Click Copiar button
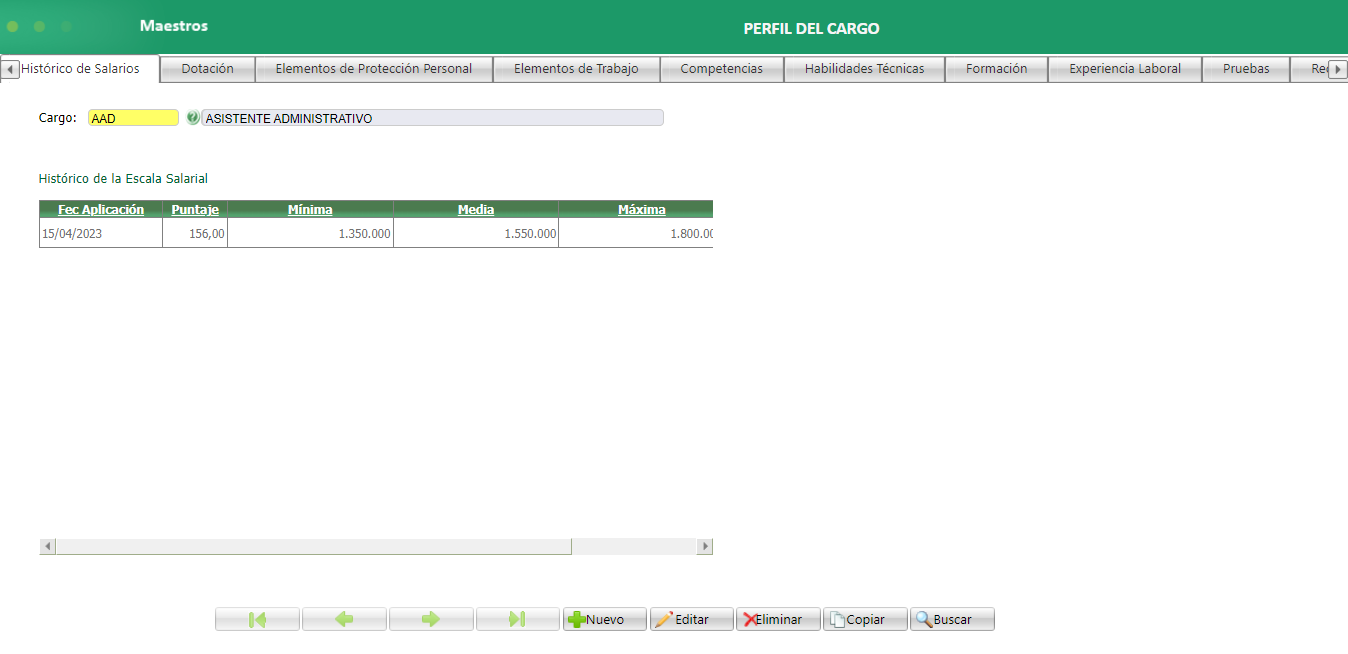Viewport: 1348px width, 654px height. [x=865, y=619]
